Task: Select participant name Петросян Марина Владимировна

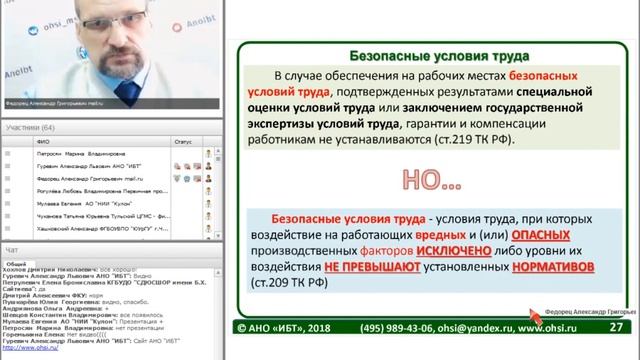Action: pos(81,154)
